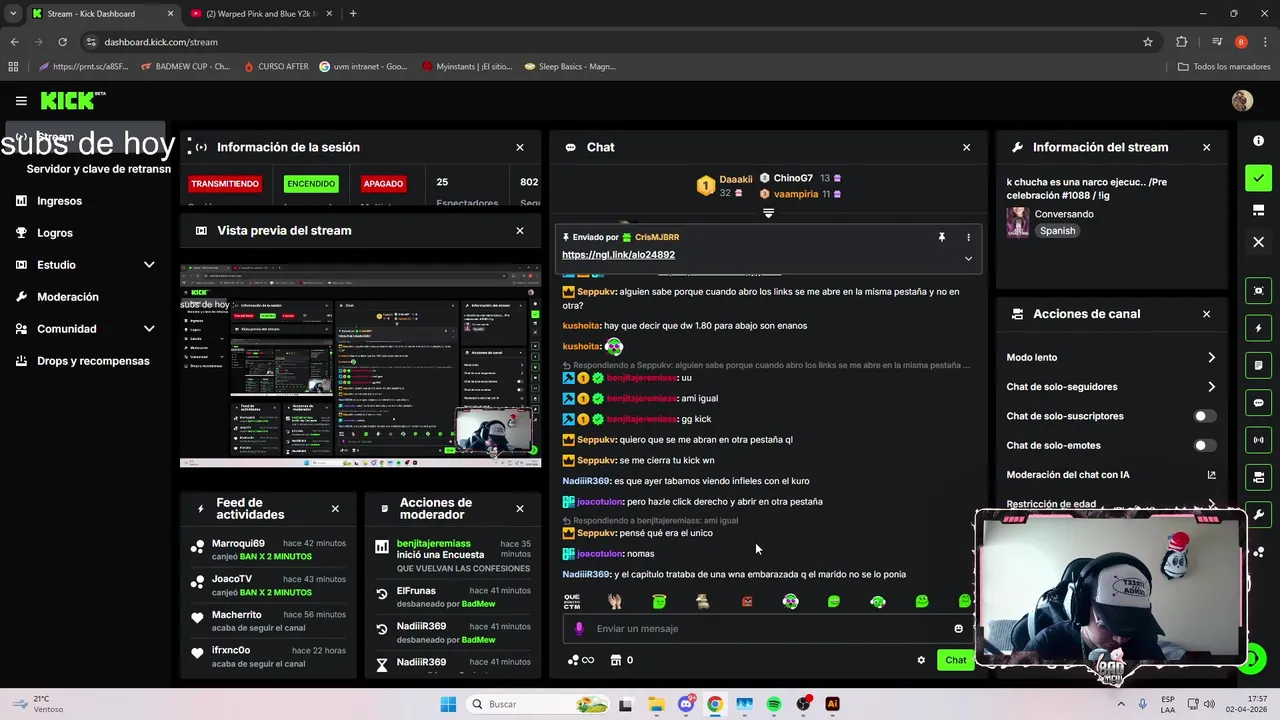Click the info icon in the right rail

tap(1258, 141)
